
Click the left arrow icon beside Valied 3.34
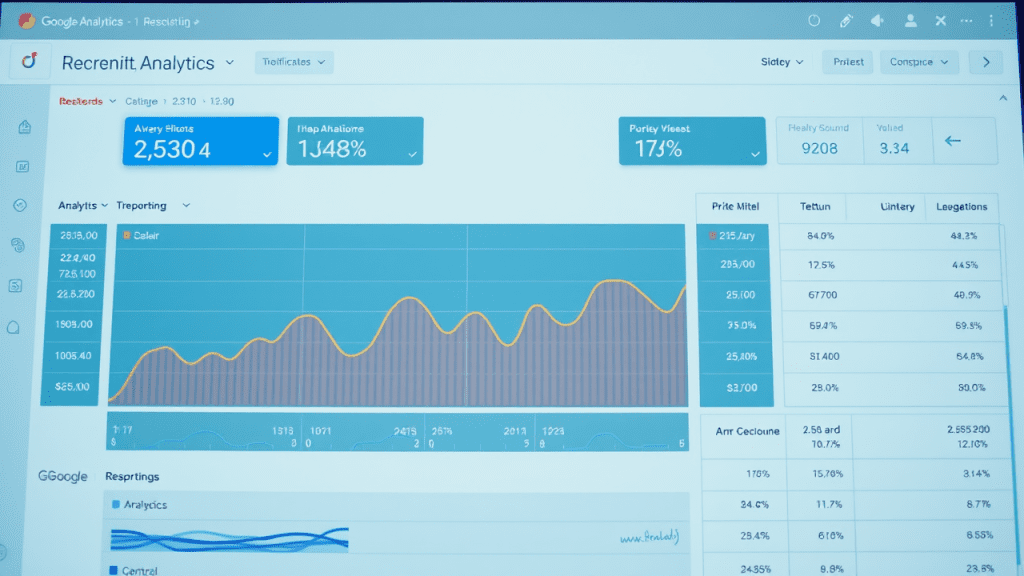click(952, 141)
